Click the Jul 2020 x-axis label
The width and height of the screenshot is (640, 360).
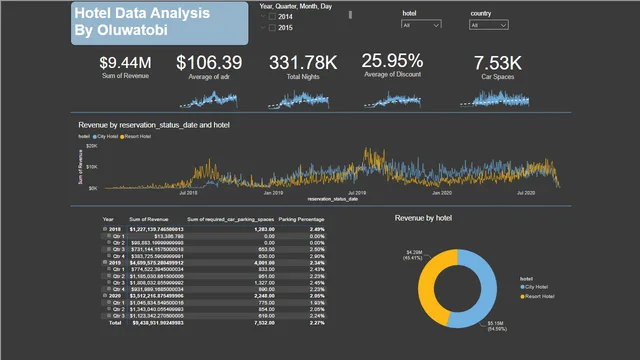tap(526, 193)
